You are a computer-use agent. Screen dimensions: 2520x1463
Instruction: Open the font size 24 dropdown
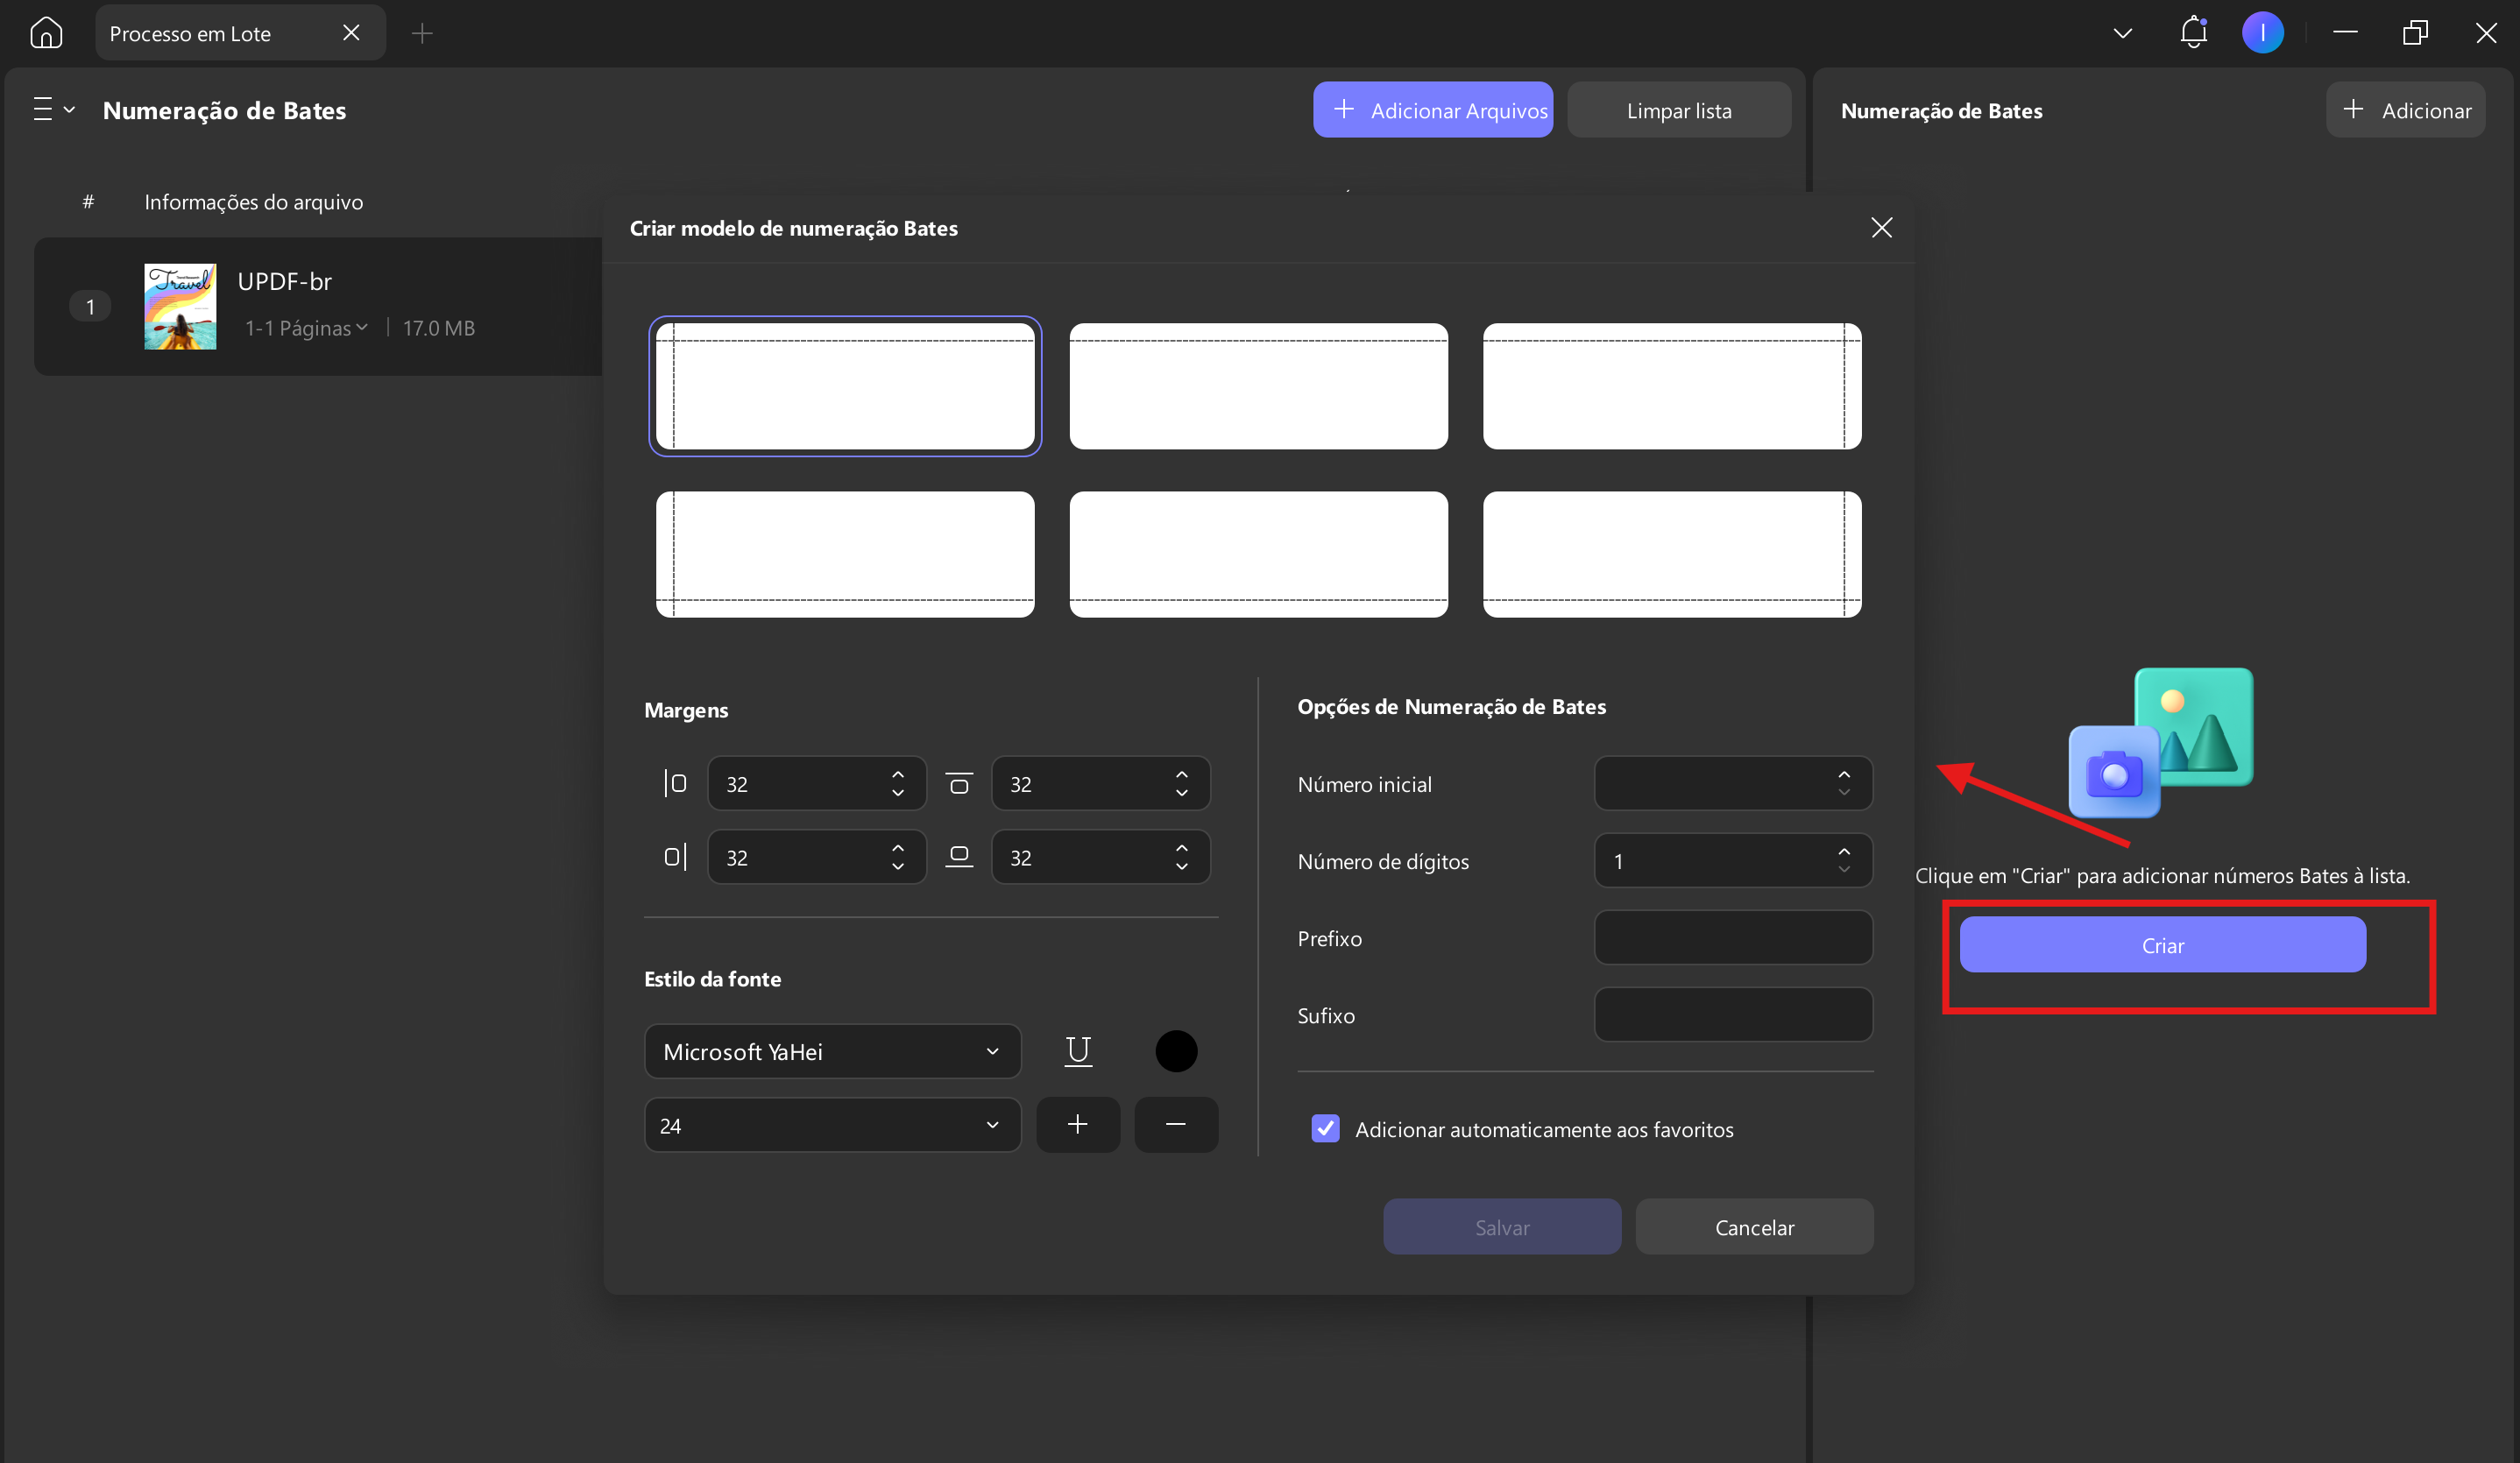[x=832, y=1125]
